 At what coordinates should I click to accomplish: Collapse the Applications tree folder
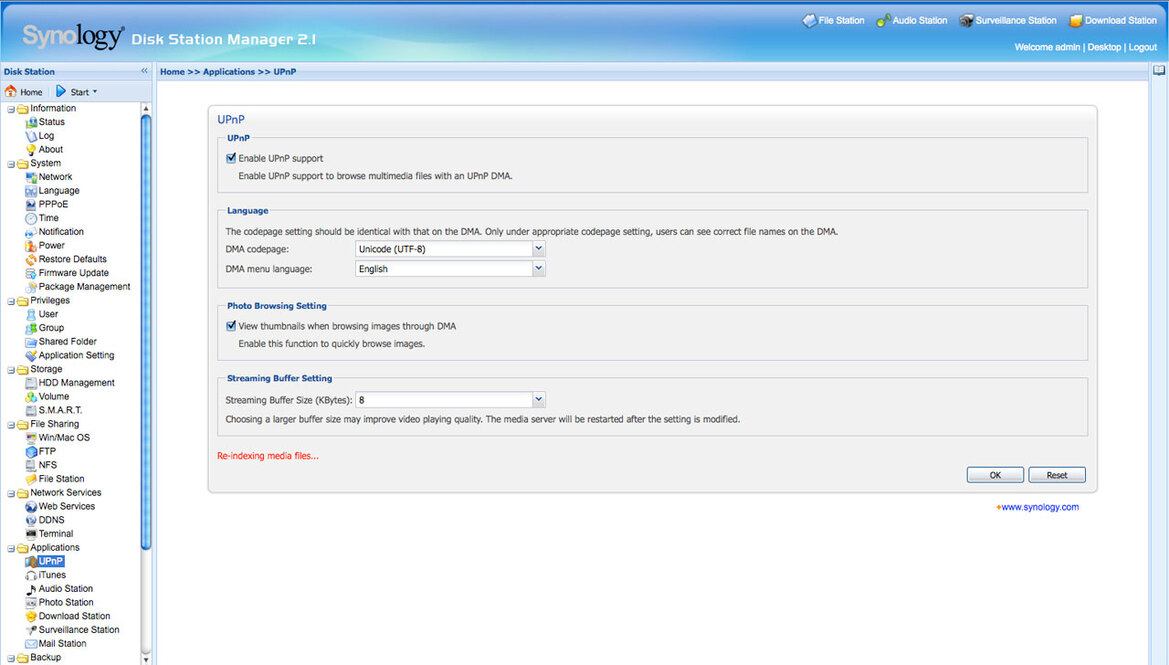11,548
